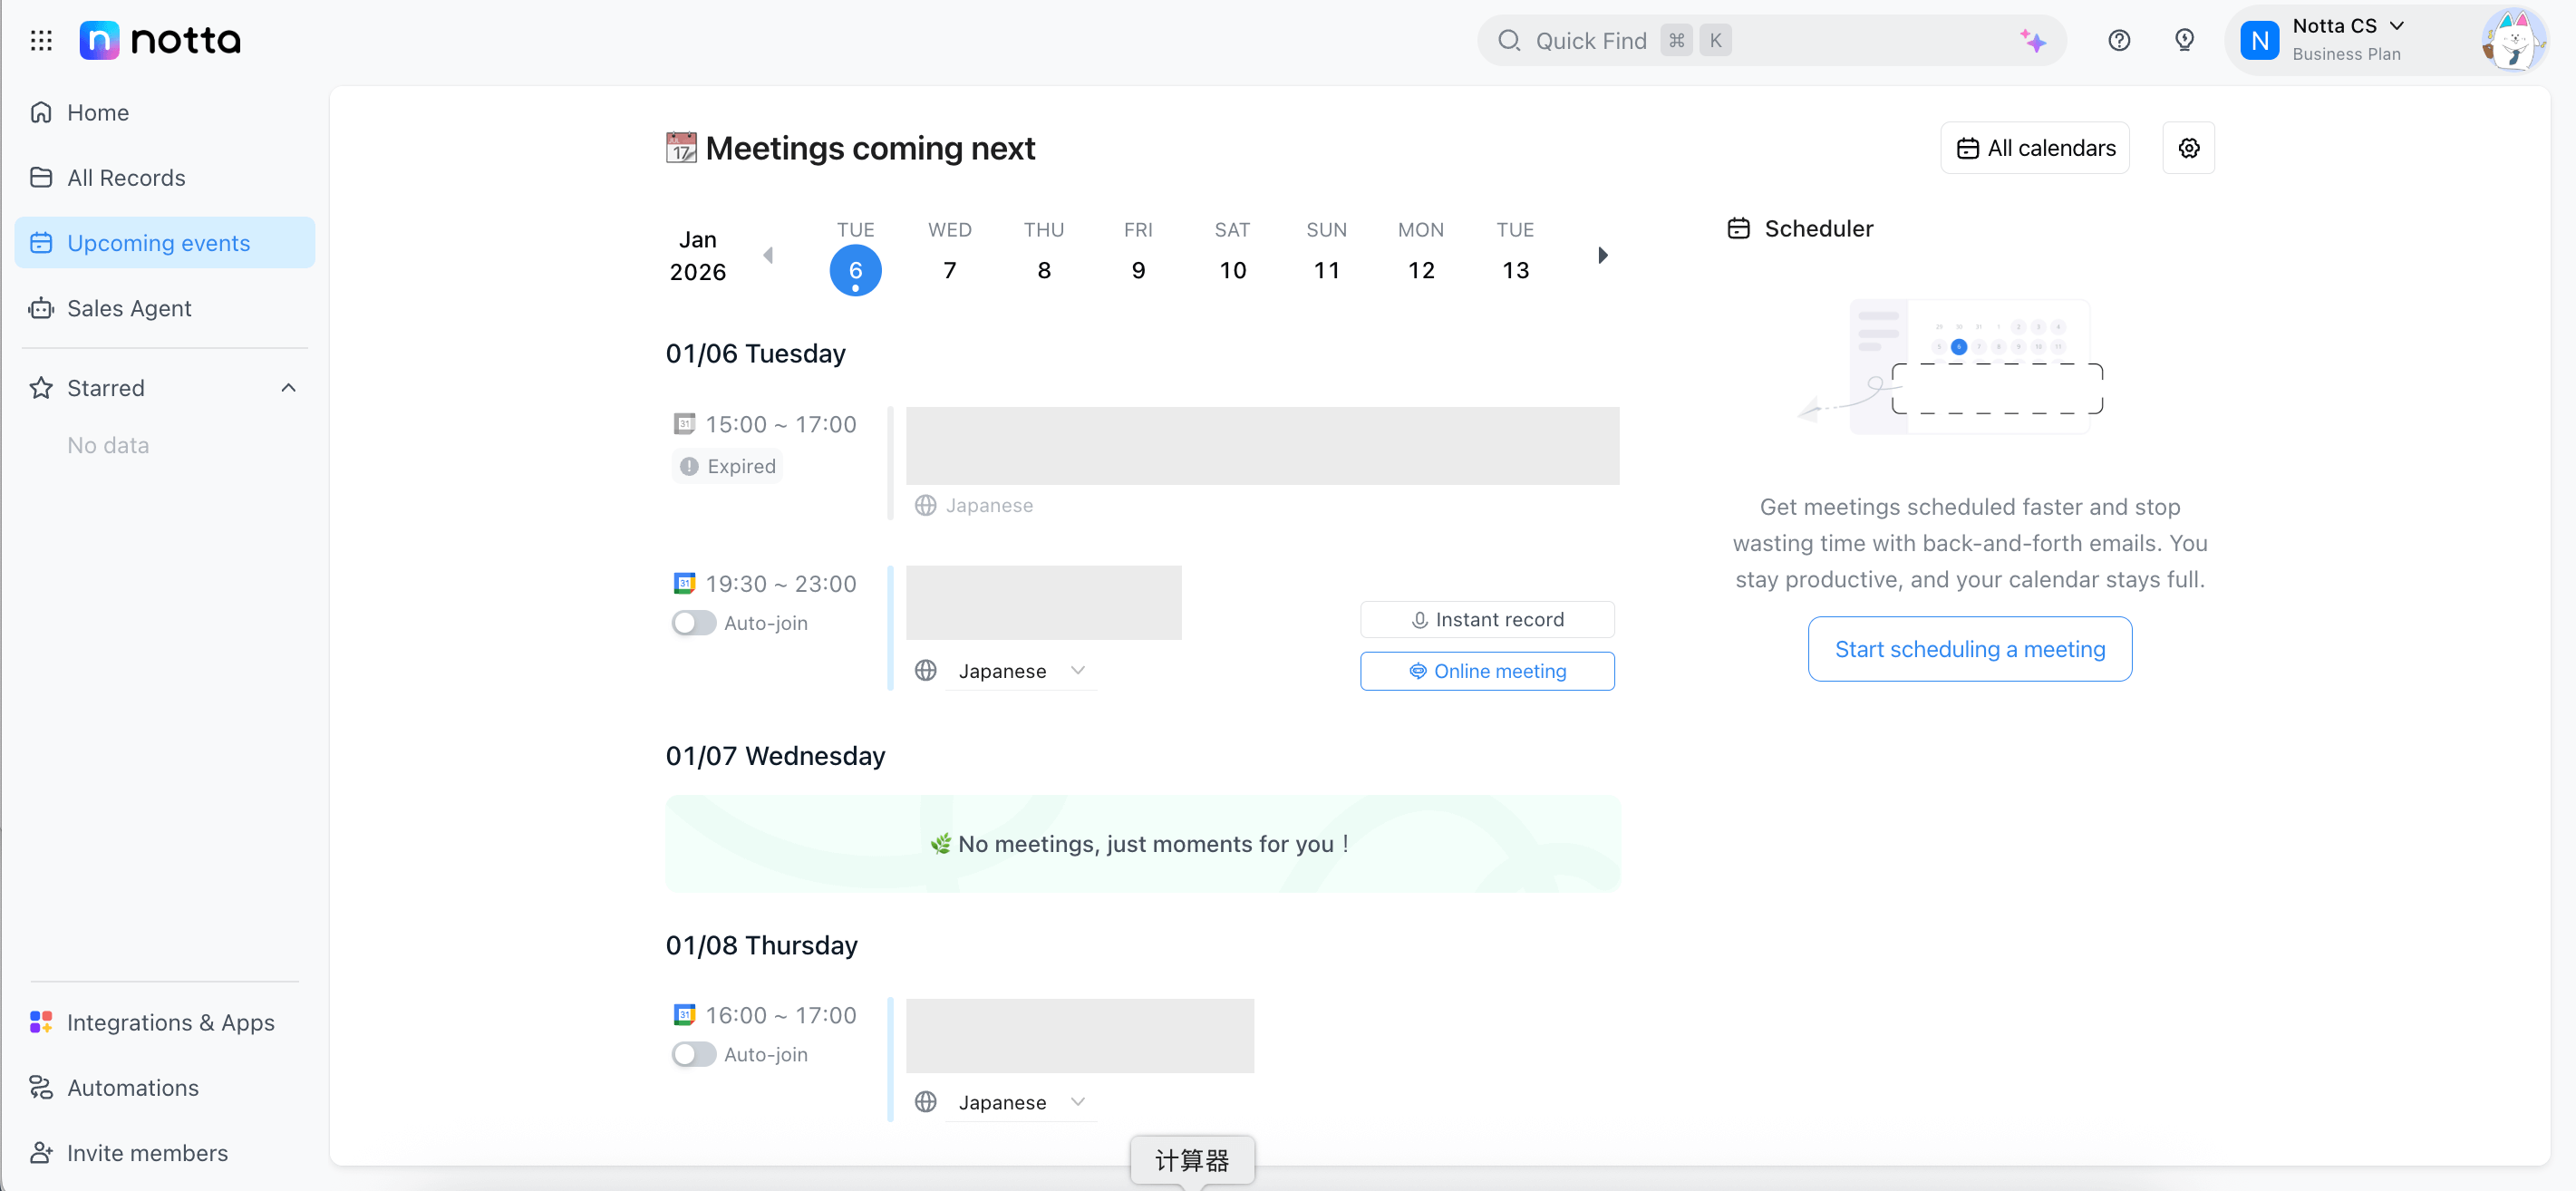The width and height of the screenshot is (2576, 1191).
Task: Select Upcoming events in the sidebar
Action: pyautogui.click(x=165, y=243)
